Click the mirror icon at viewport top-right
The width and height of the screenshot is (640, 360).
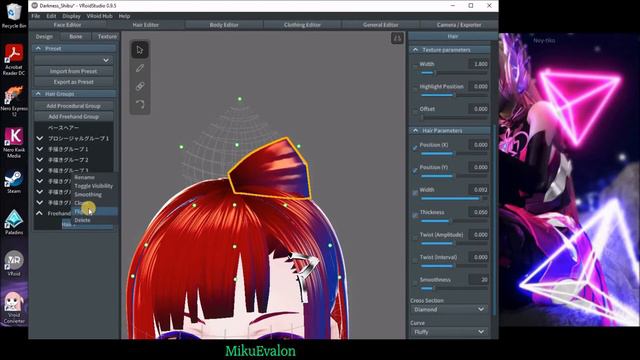[397, 38]
